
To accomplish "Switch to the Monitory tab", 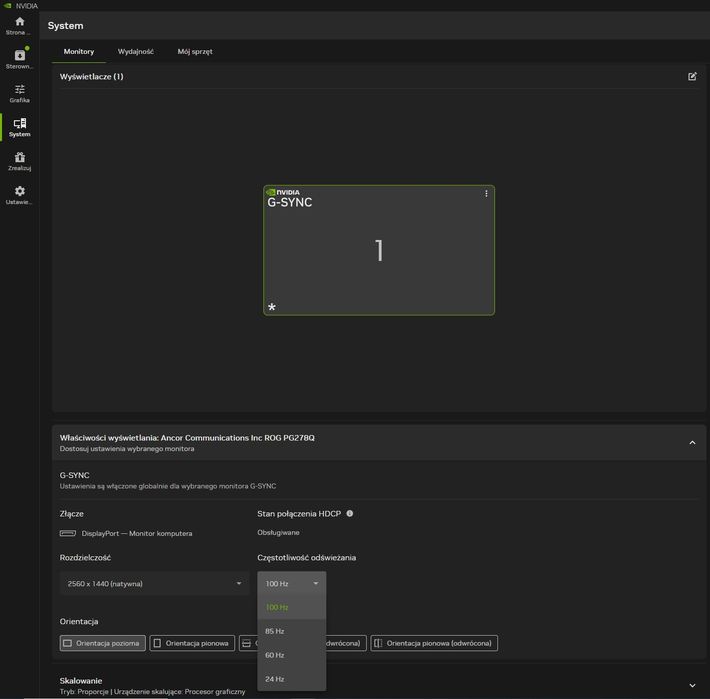I will tap(79, 52).
